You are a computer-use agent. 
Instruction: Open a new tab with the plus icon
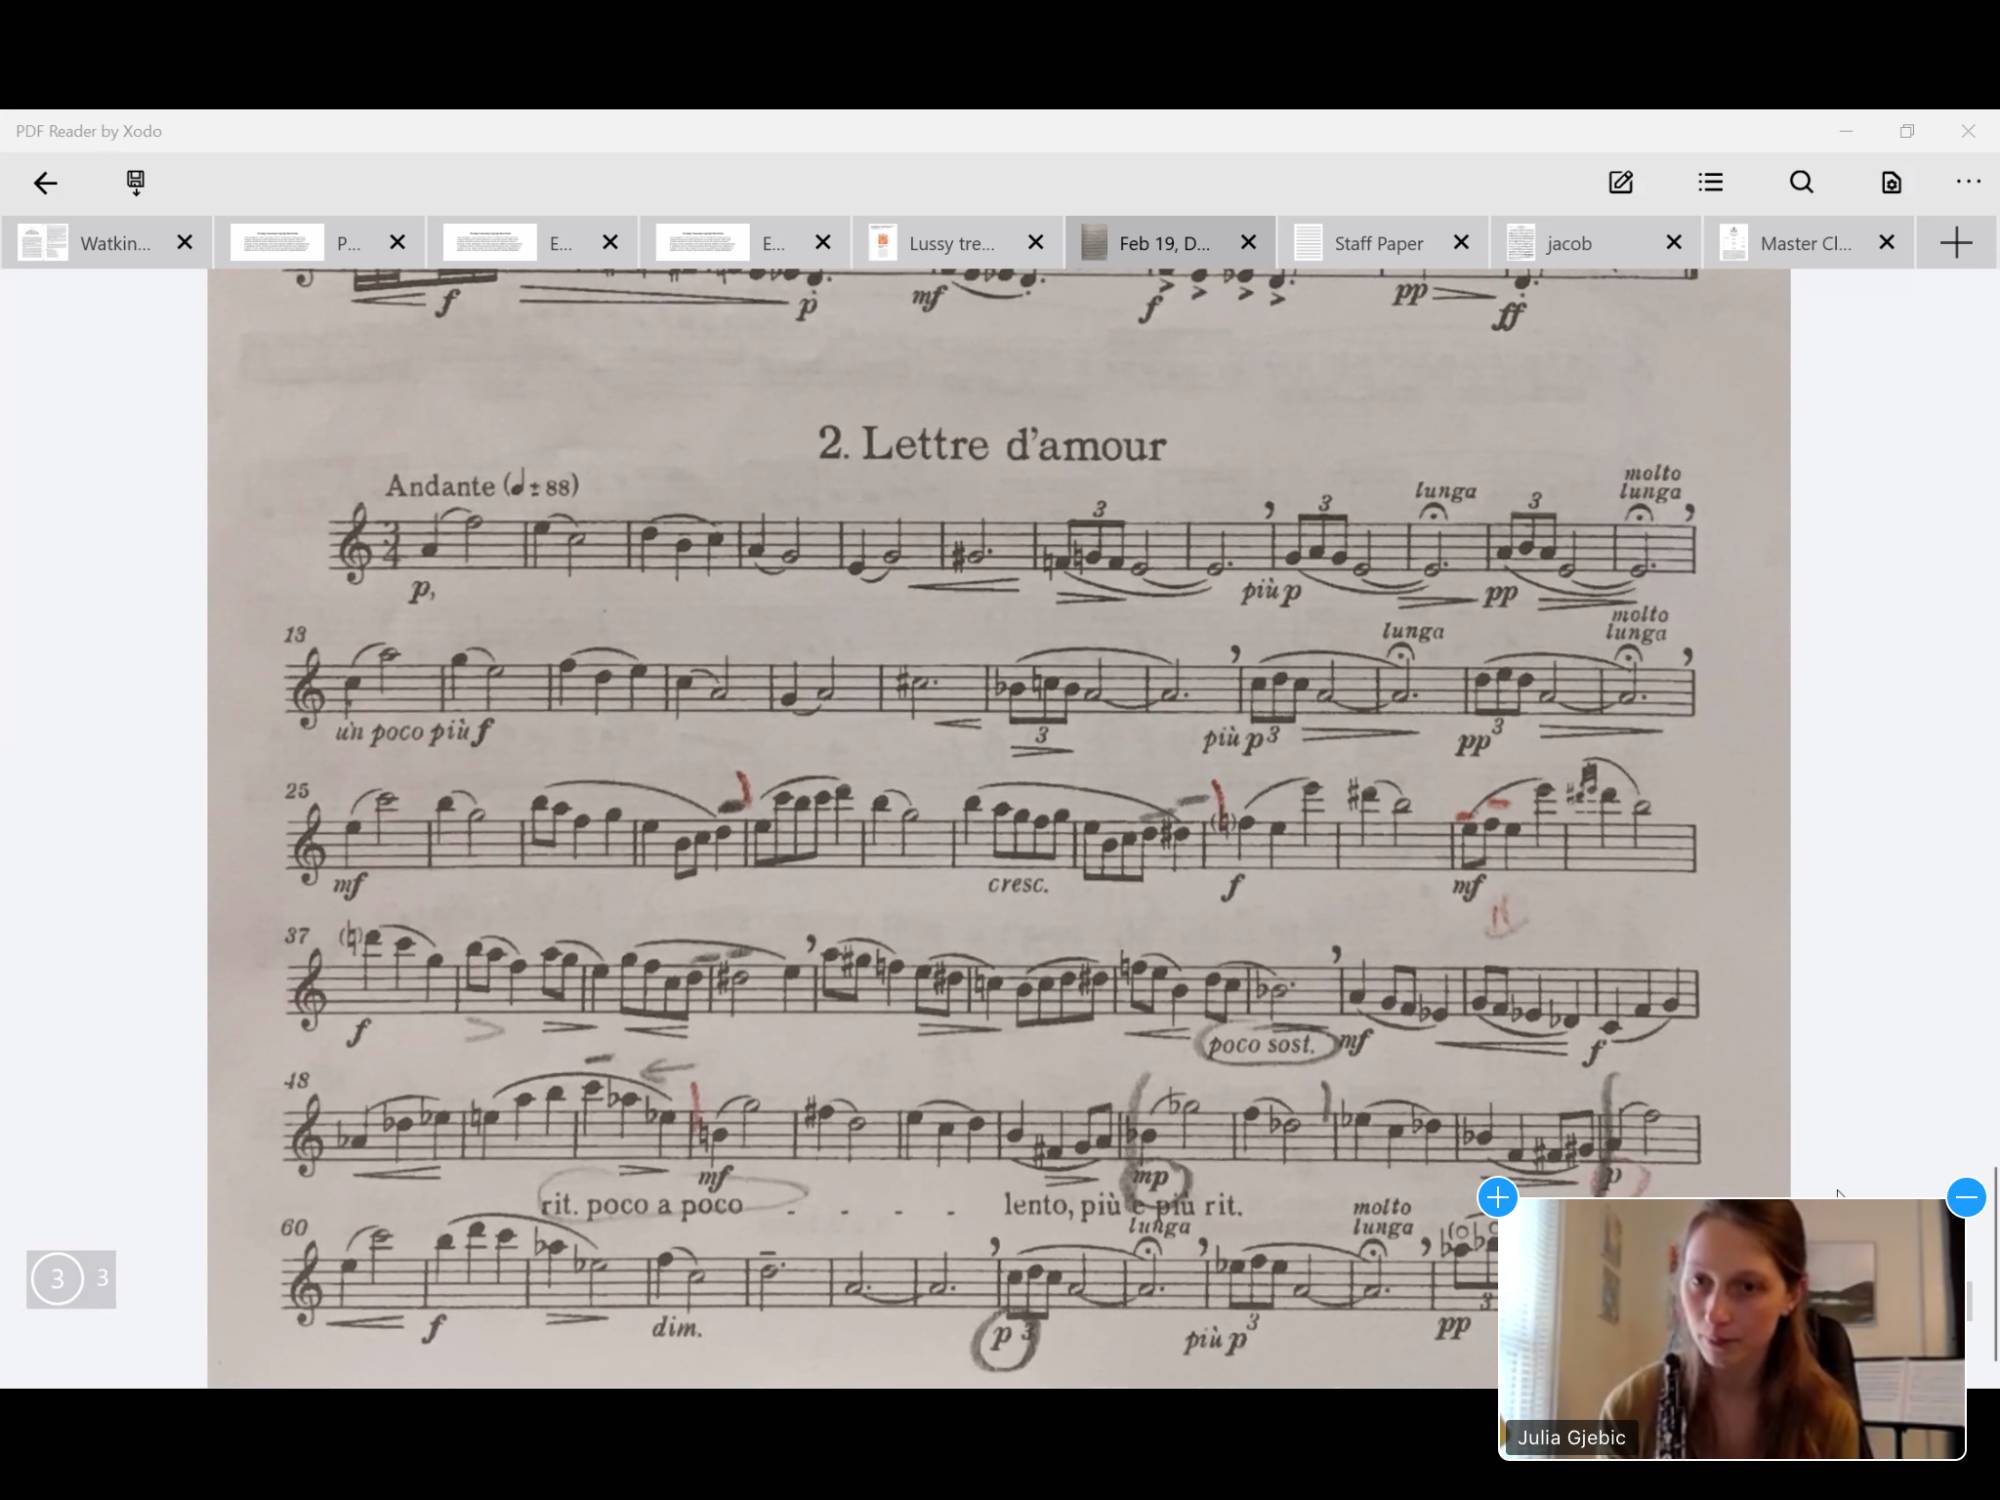[x=1956, y=242]
